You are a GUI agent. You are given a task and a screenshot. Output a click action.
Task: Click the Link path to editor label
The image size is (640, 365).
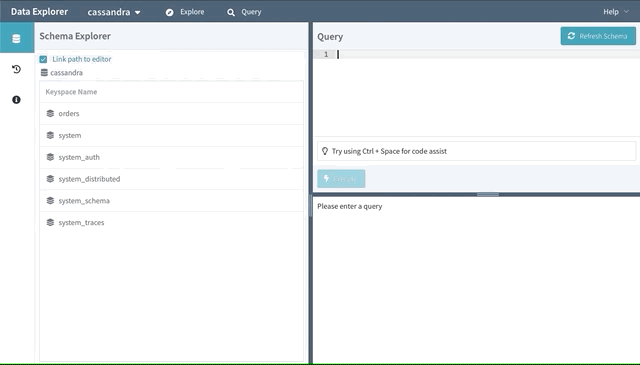click(x=82, y=59)
